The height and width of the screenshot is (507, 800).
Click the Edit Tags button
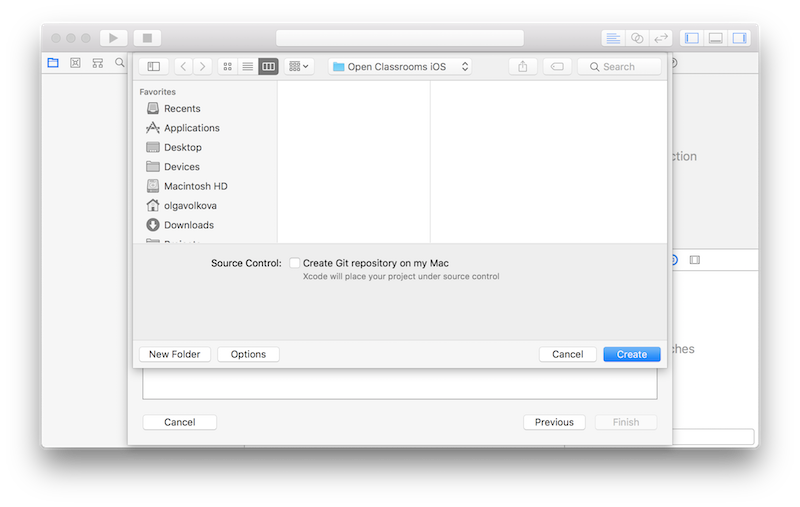coord(557,66)
